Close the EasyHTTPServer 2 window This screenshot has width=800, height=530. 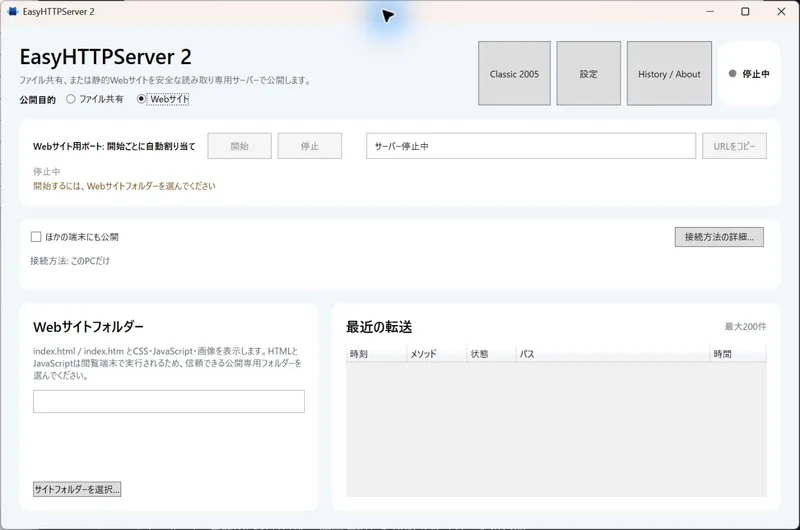tap(781, 11)
